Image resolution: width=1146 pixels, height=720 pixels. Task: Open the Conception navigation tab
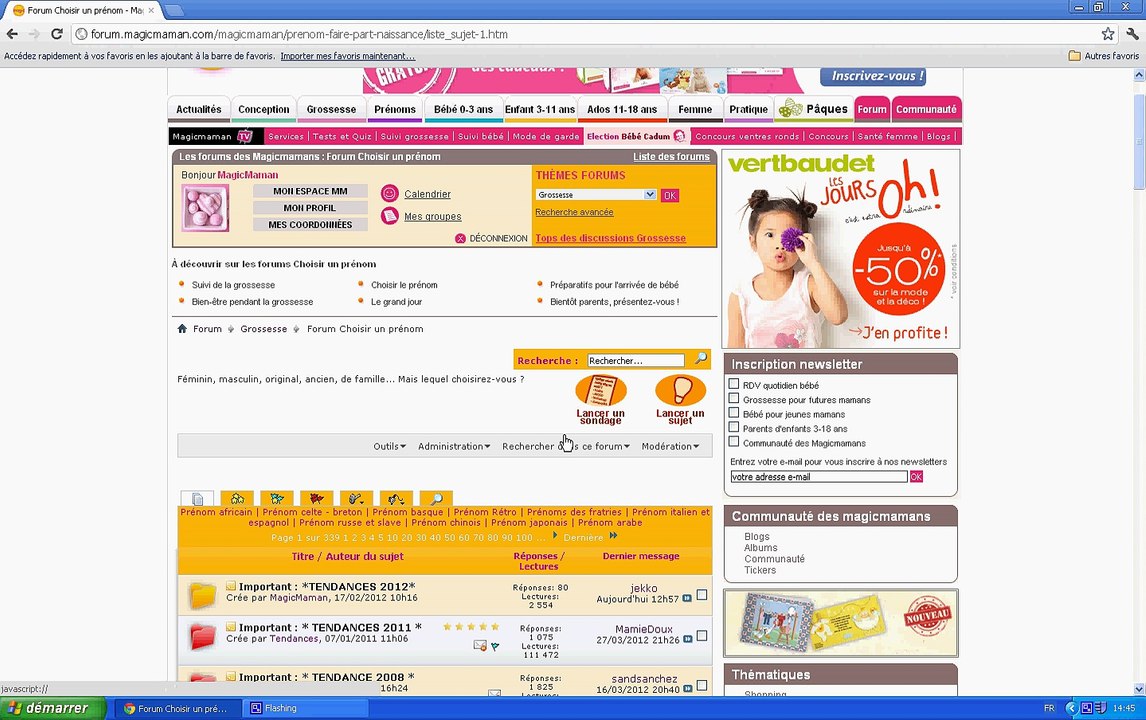click(x=264, y=109)
